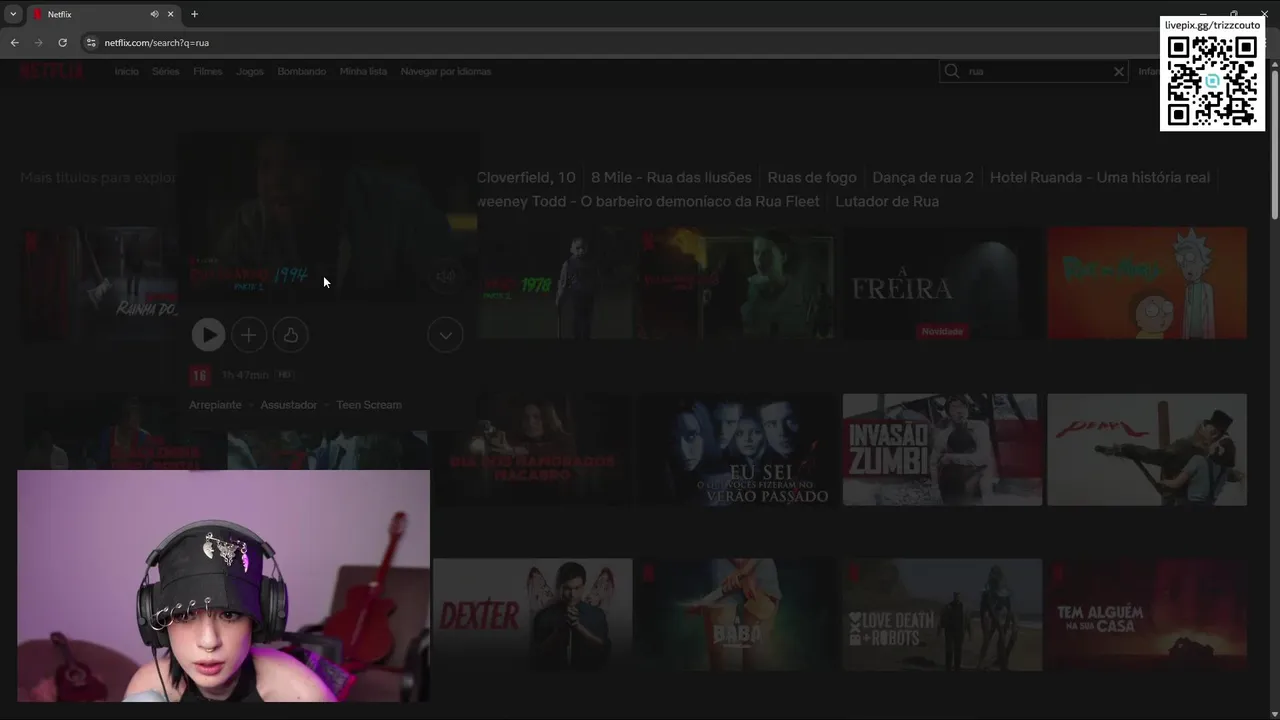Open suggestion Lutador de Rua
Viewport: 1280px width, 720px height.
coord(887,201)
